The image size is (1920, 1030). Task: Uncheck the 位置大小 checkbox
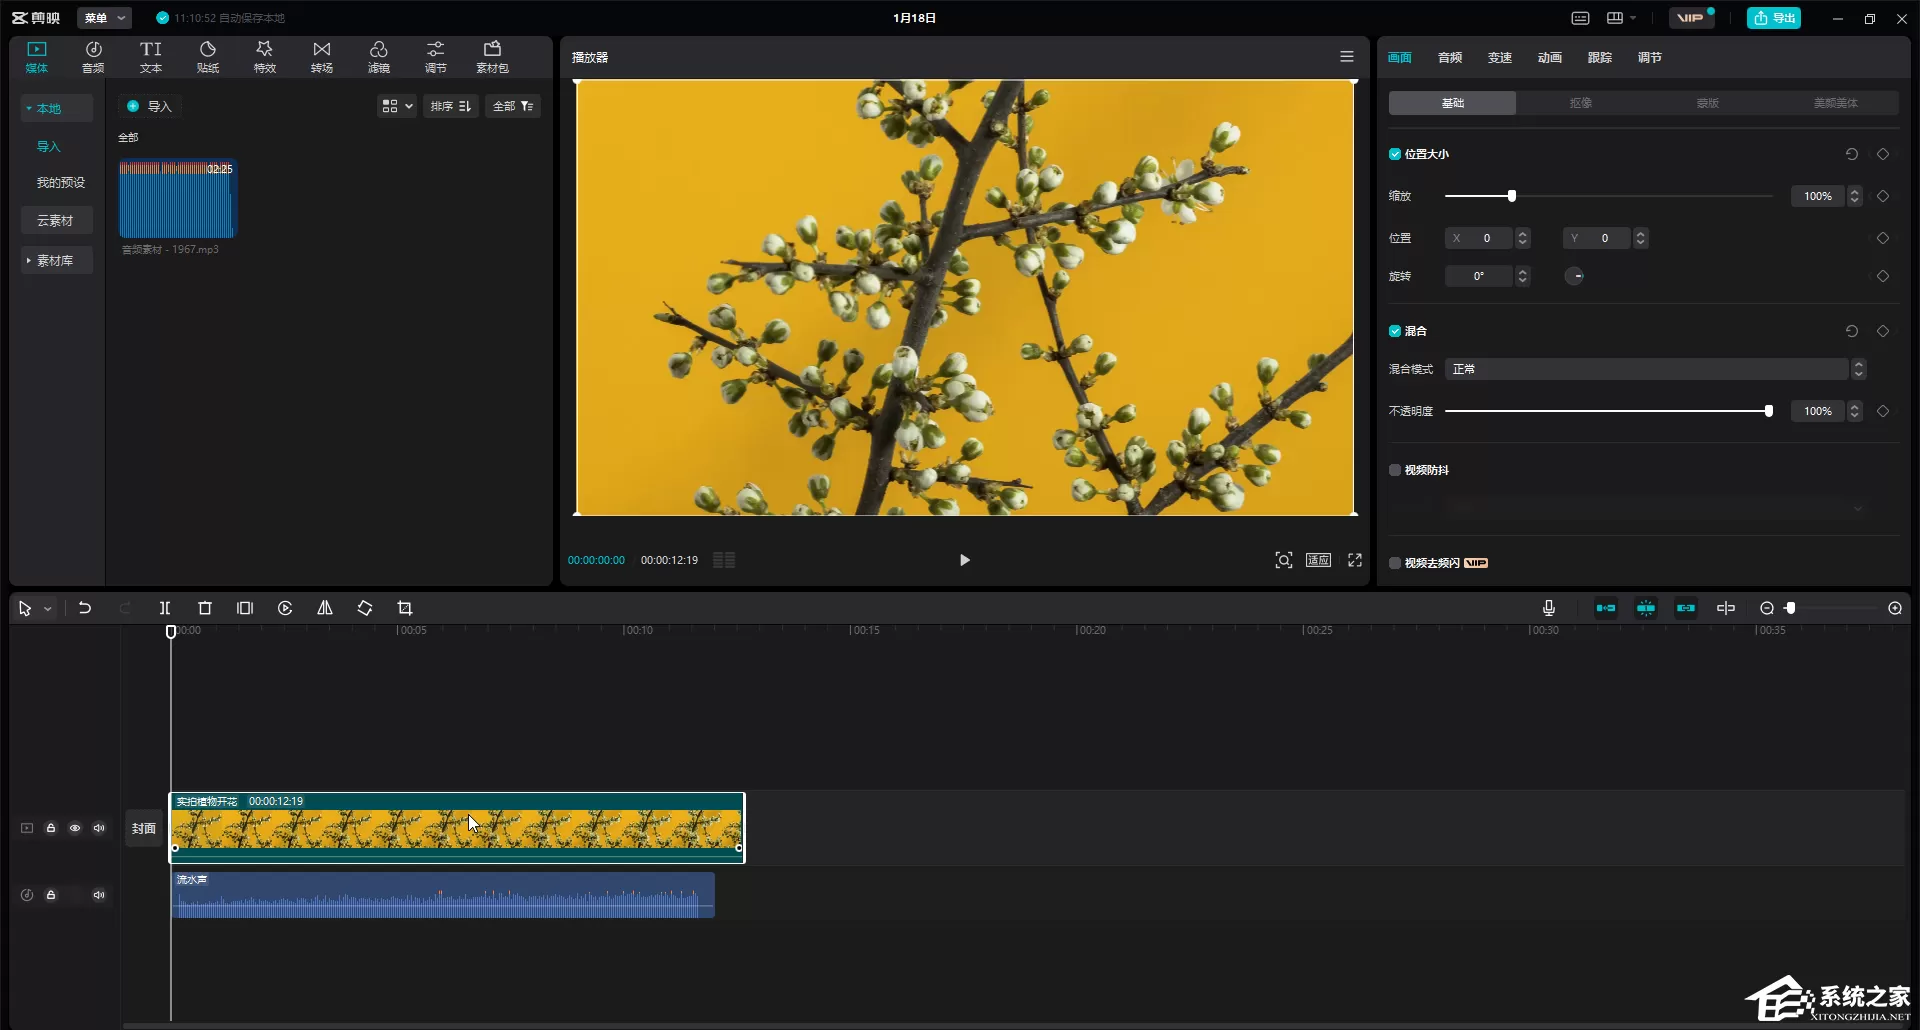pyautogui.click(x=1395, y=154)
